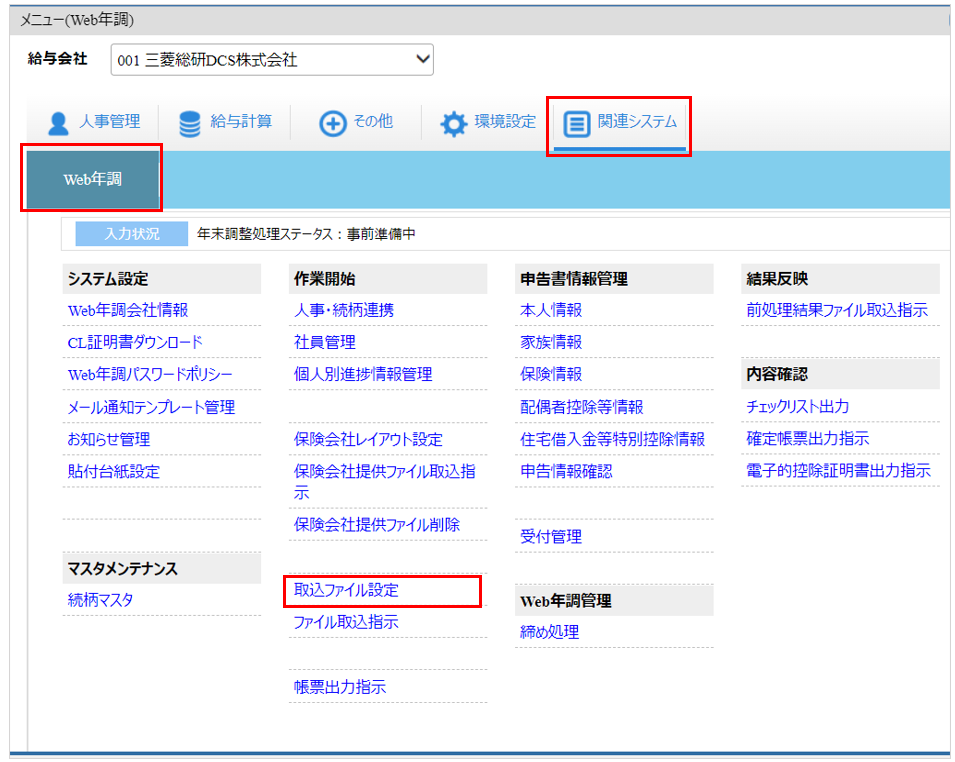
Task: Click the メニュー(Web年調) title text
Action: [x=77, y=20]
